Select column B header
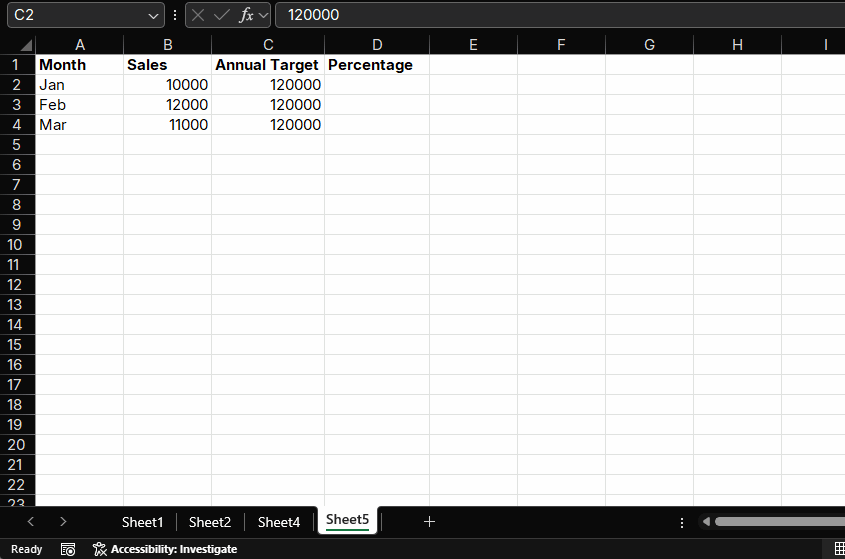 point(168,45)
